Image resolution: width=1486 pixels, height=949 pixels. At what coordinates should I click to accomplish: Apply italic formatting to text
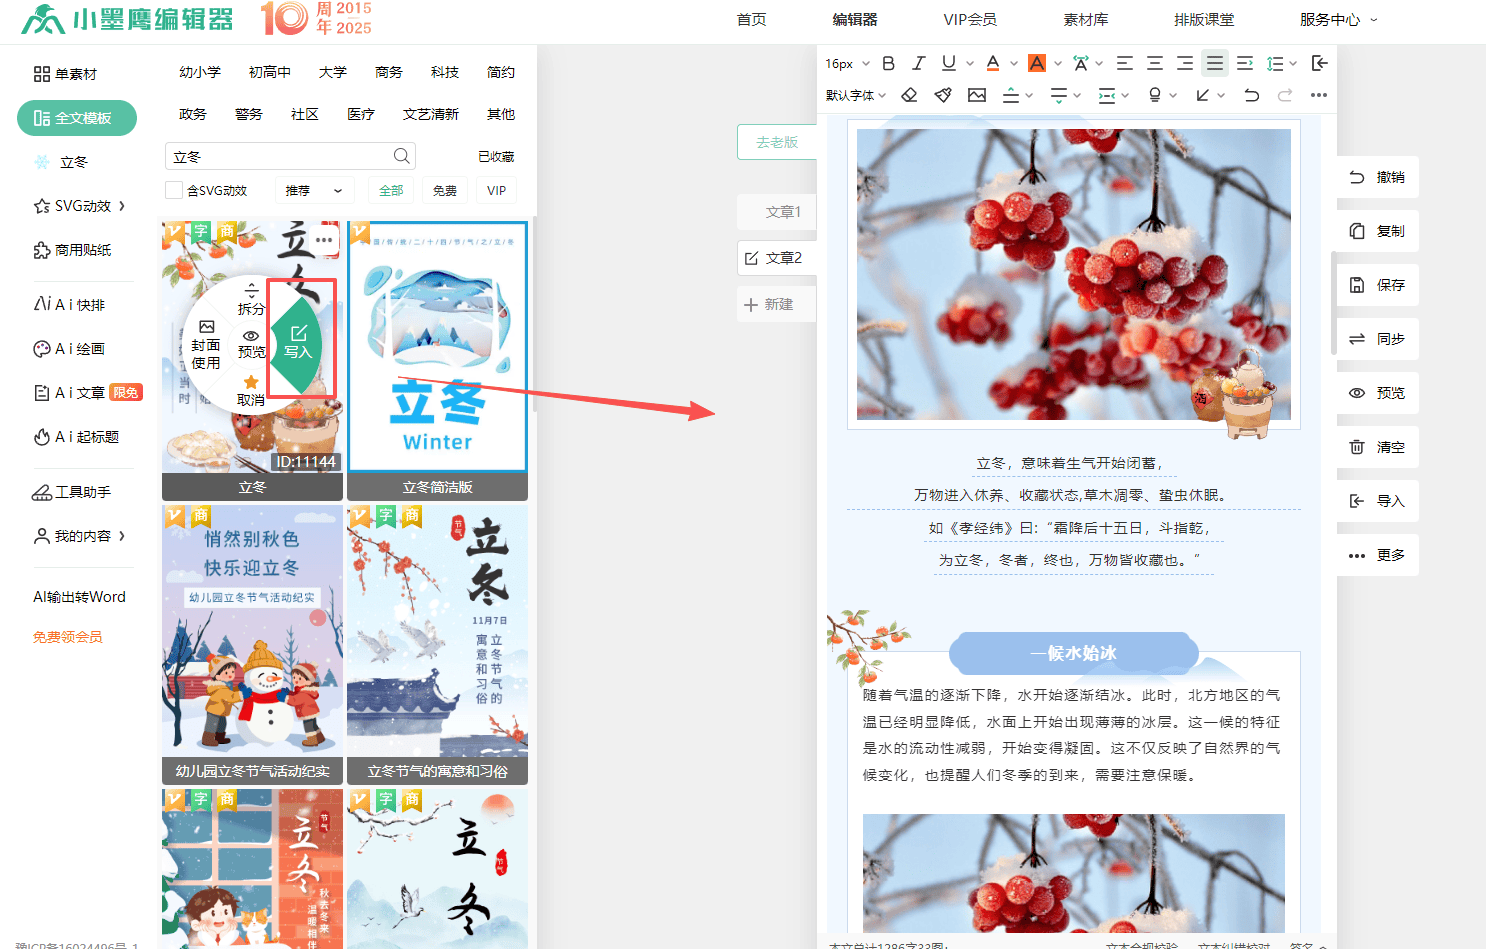(x=918, y=63)
